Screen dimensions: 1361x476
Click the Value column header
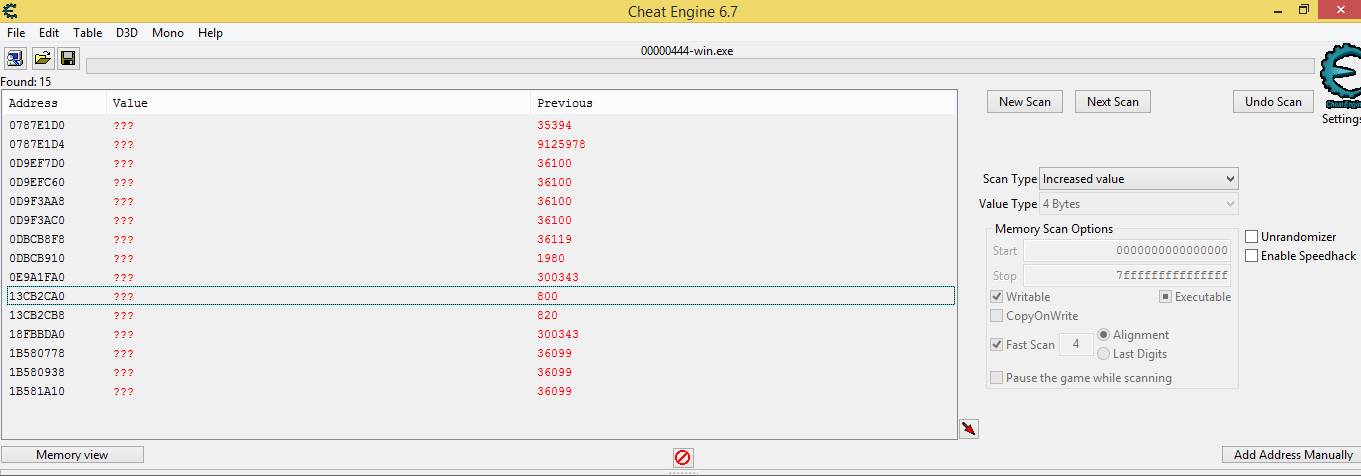click(319, 103)
